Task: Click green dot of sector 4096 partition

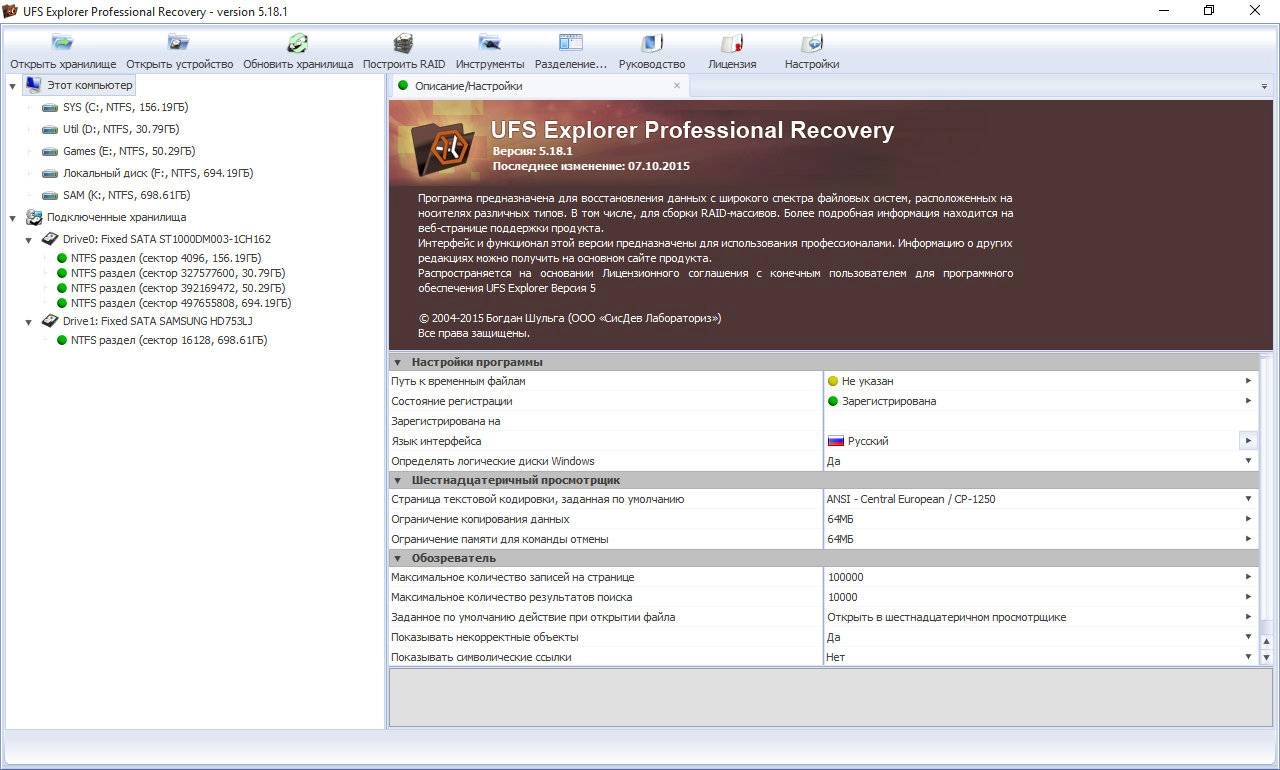Action: (x=62, y=258)
